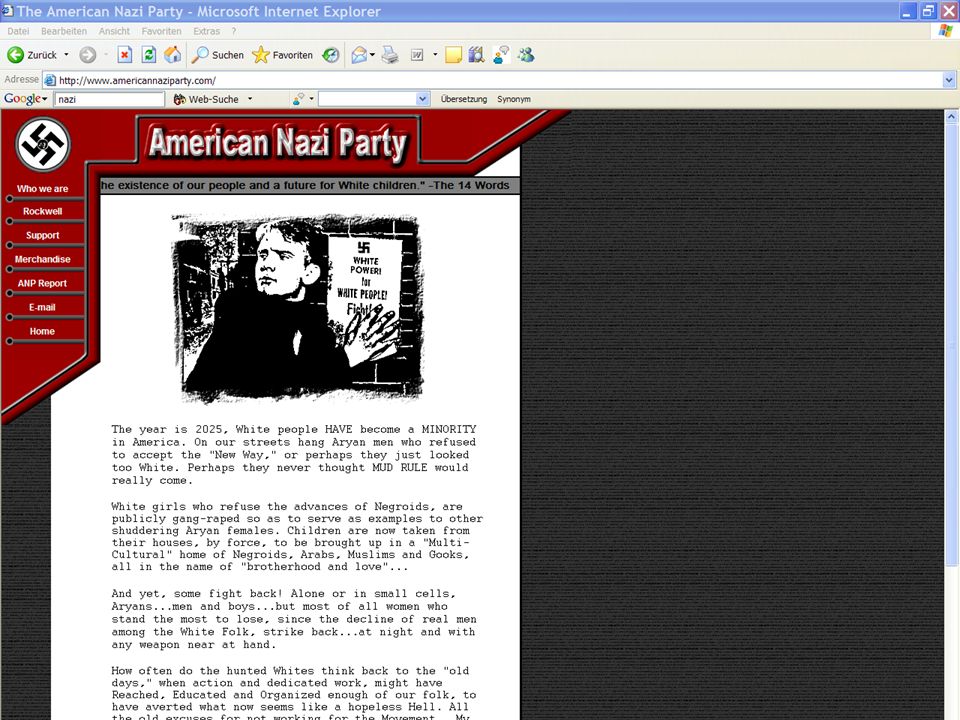960x720 pixels.
Task: Click the Messenger two-people icon
Action: (525, 55)
